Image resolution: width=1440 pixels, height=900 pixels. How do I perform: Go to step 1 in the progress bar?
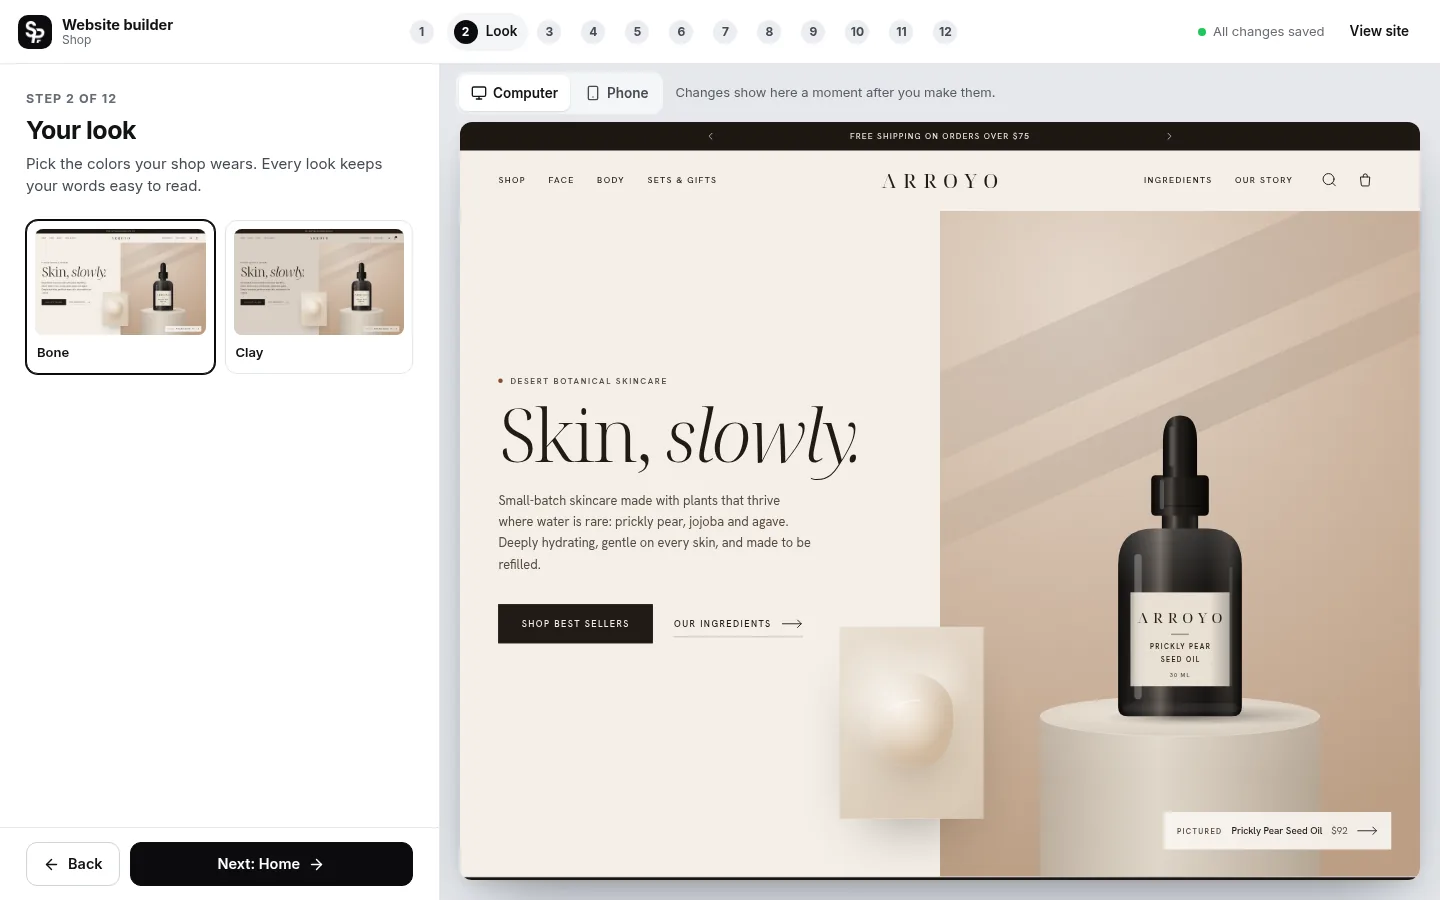pos(422,32)
